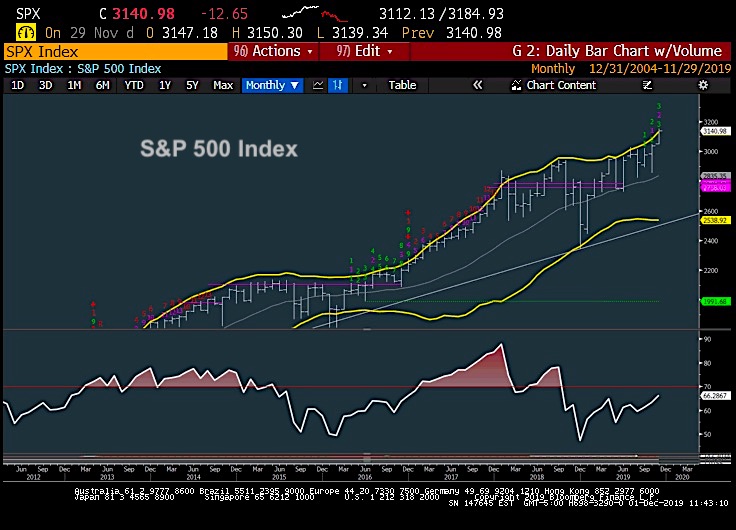Screen dimensions: 736x530
Task: Switch to bar chart type icon
Action: click(338, 85)
